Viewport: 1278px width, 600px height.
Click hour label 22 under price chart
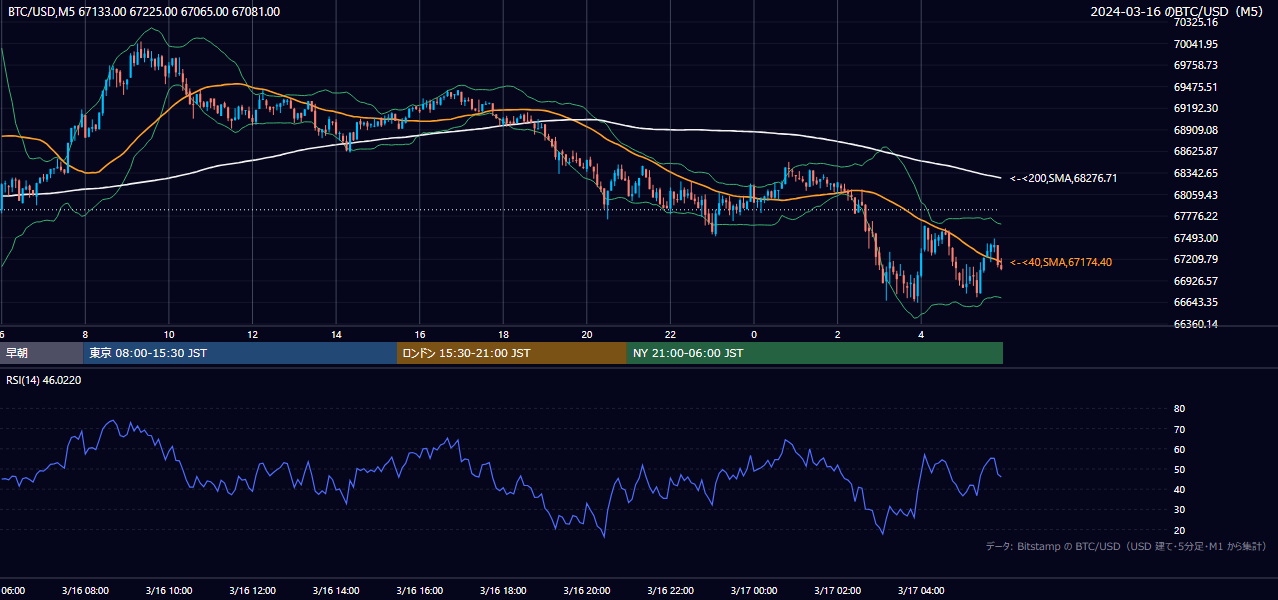[671, 334]
